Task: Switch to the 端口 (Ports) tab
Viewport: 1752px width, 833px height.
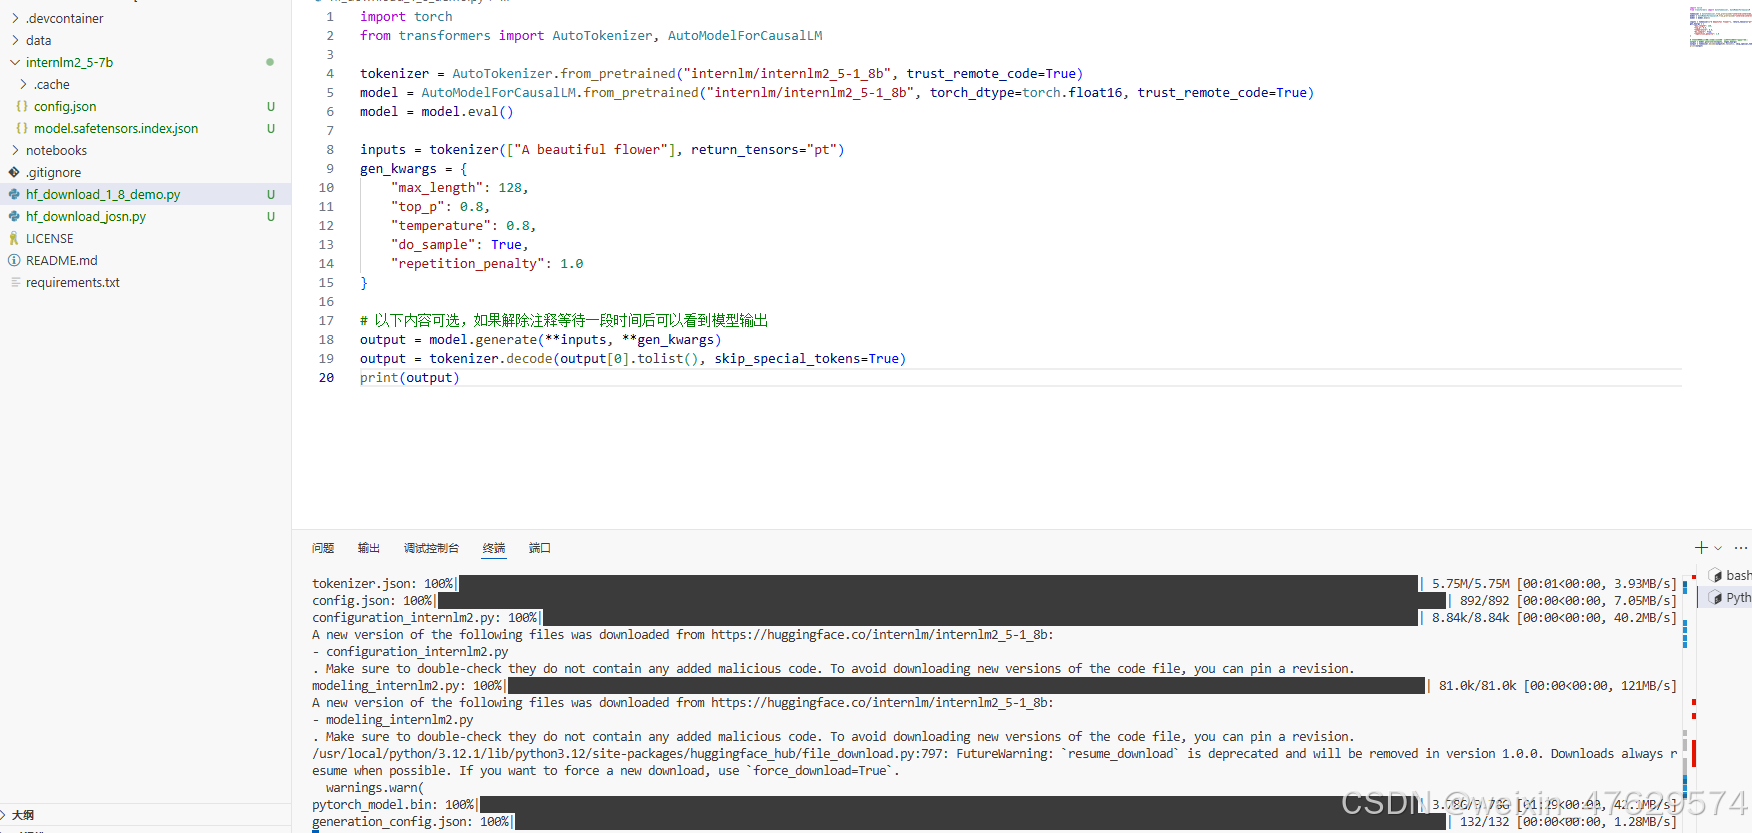Action: point(540,548)
